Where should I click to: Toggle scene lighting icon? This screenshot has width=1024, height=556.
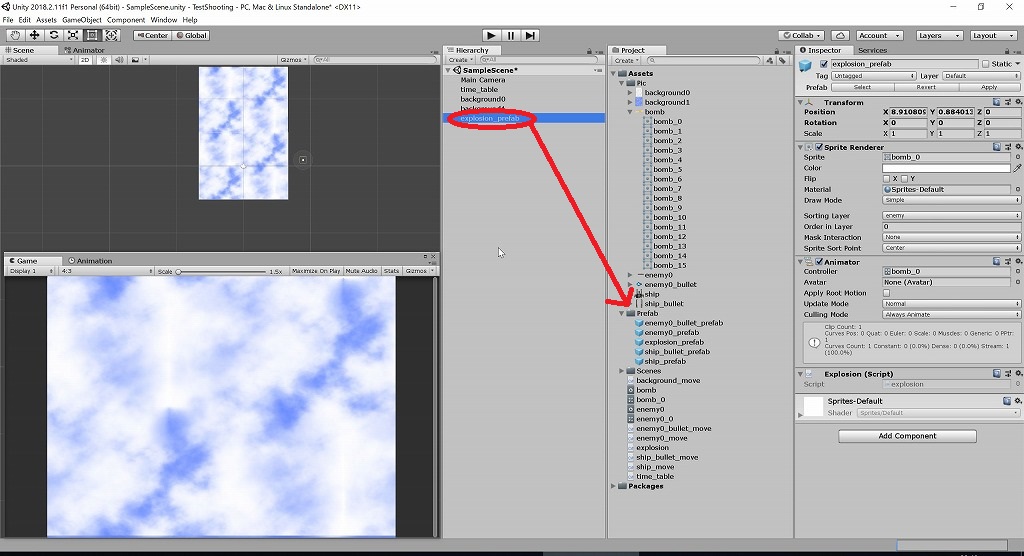tap(104, 59)
